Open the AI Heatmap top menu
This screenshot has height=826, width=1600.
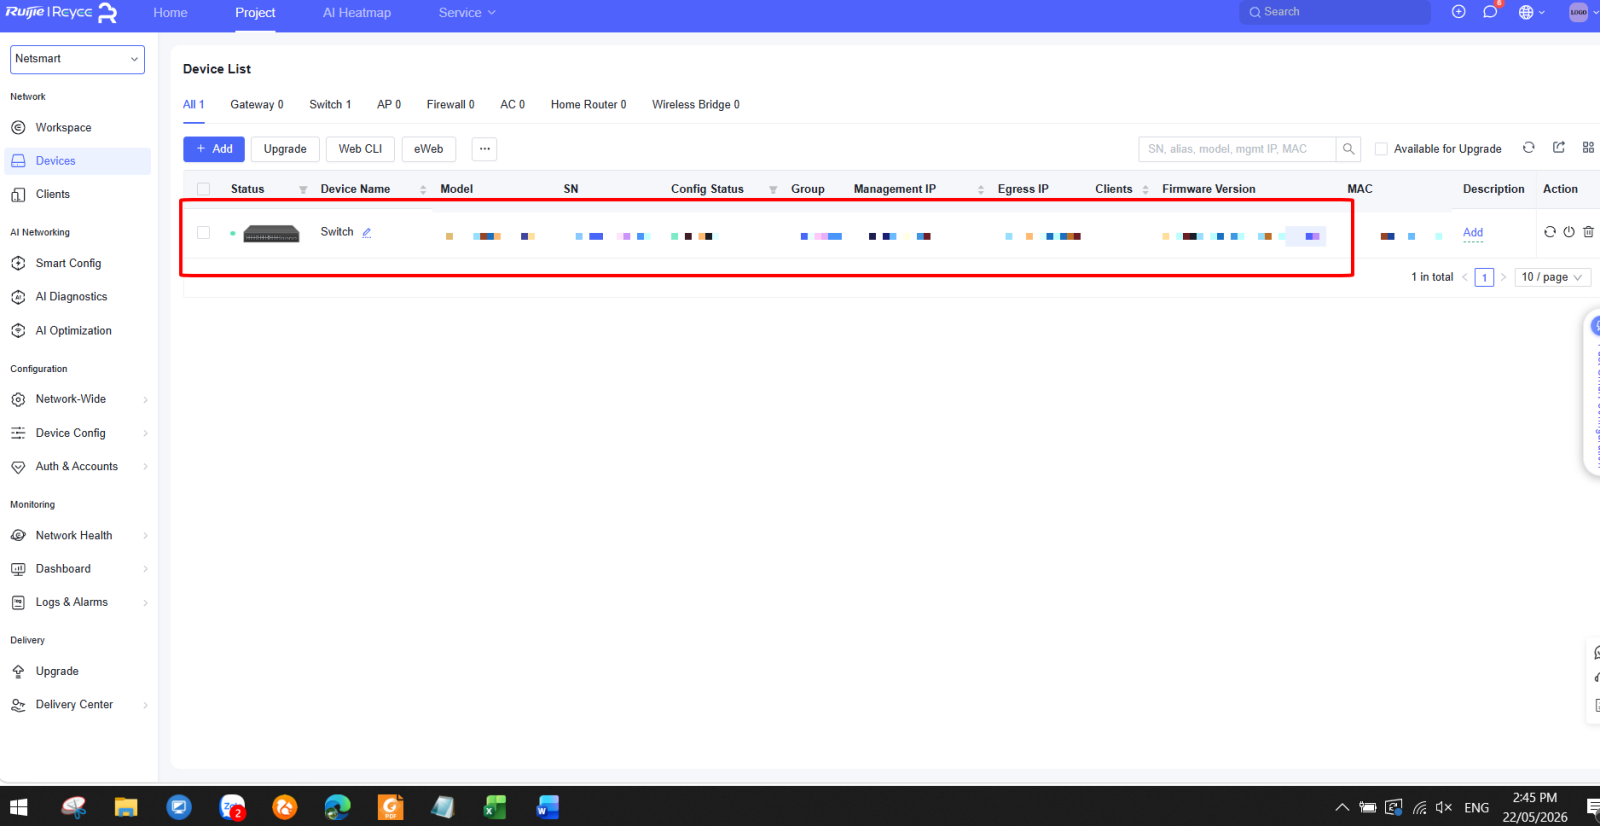357,13
